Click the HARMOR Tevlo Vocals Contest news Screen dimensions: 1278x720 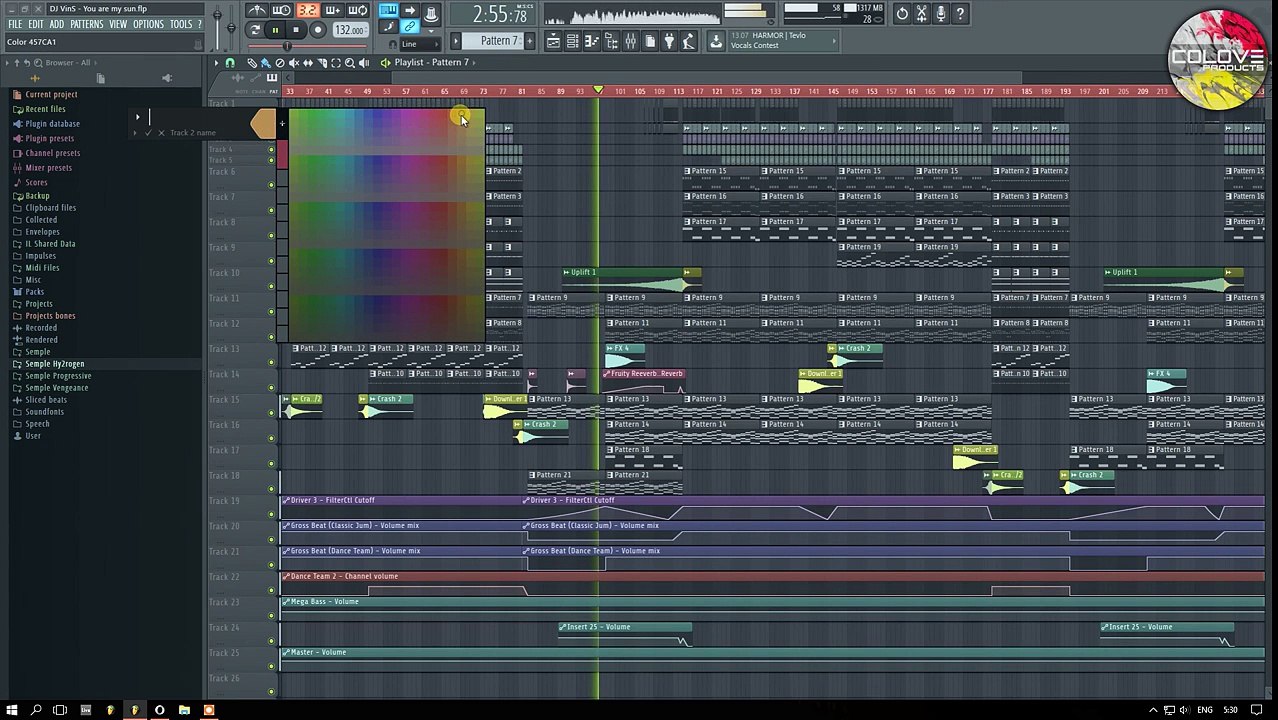[782, 41]
